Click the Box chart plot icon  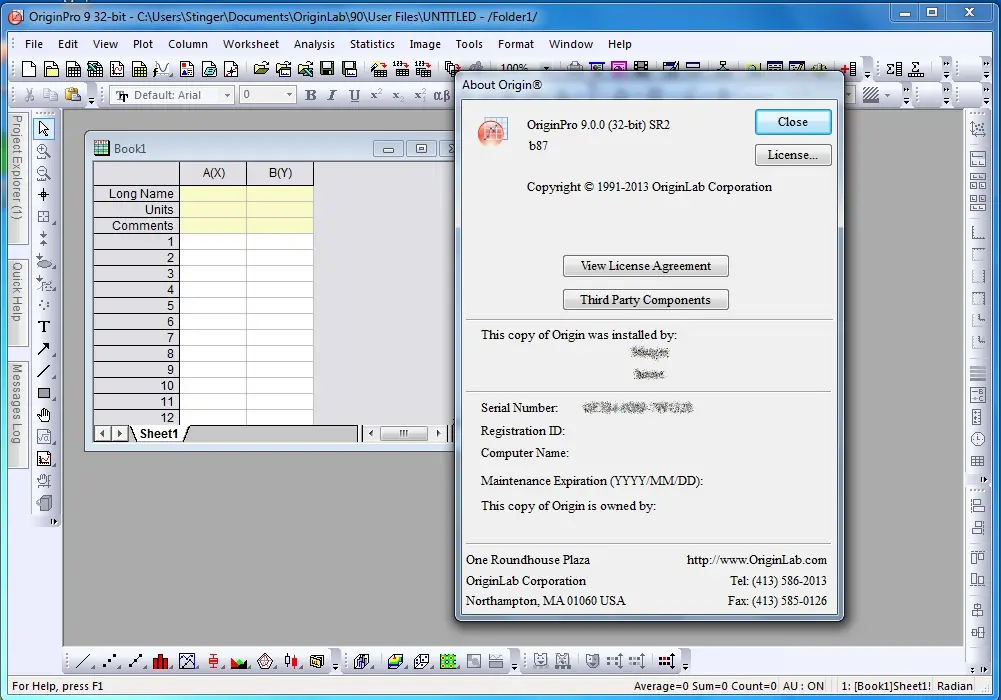coord(214,662)
